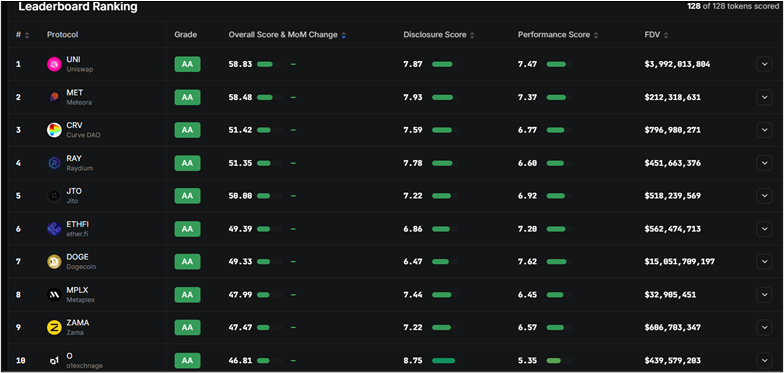Click the AA grade badge for ZAMA
This screenshot has height=373, width=784.
188,328
